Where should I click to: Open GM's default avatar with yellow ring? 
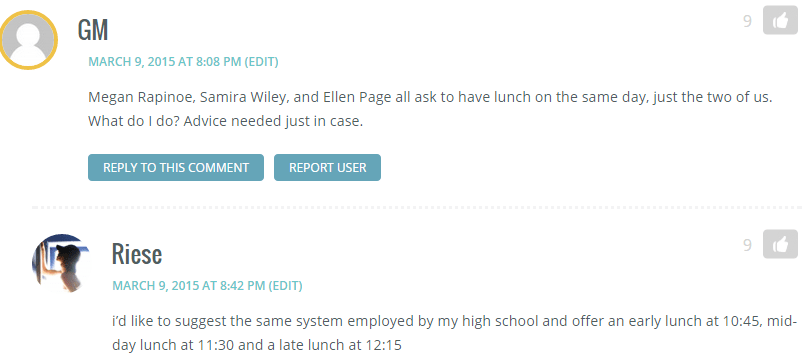point(28,40)
